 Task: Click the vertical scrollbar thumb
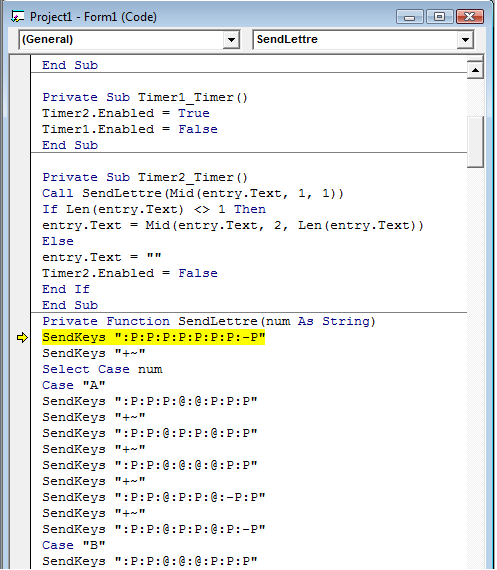tap(475, 142)
